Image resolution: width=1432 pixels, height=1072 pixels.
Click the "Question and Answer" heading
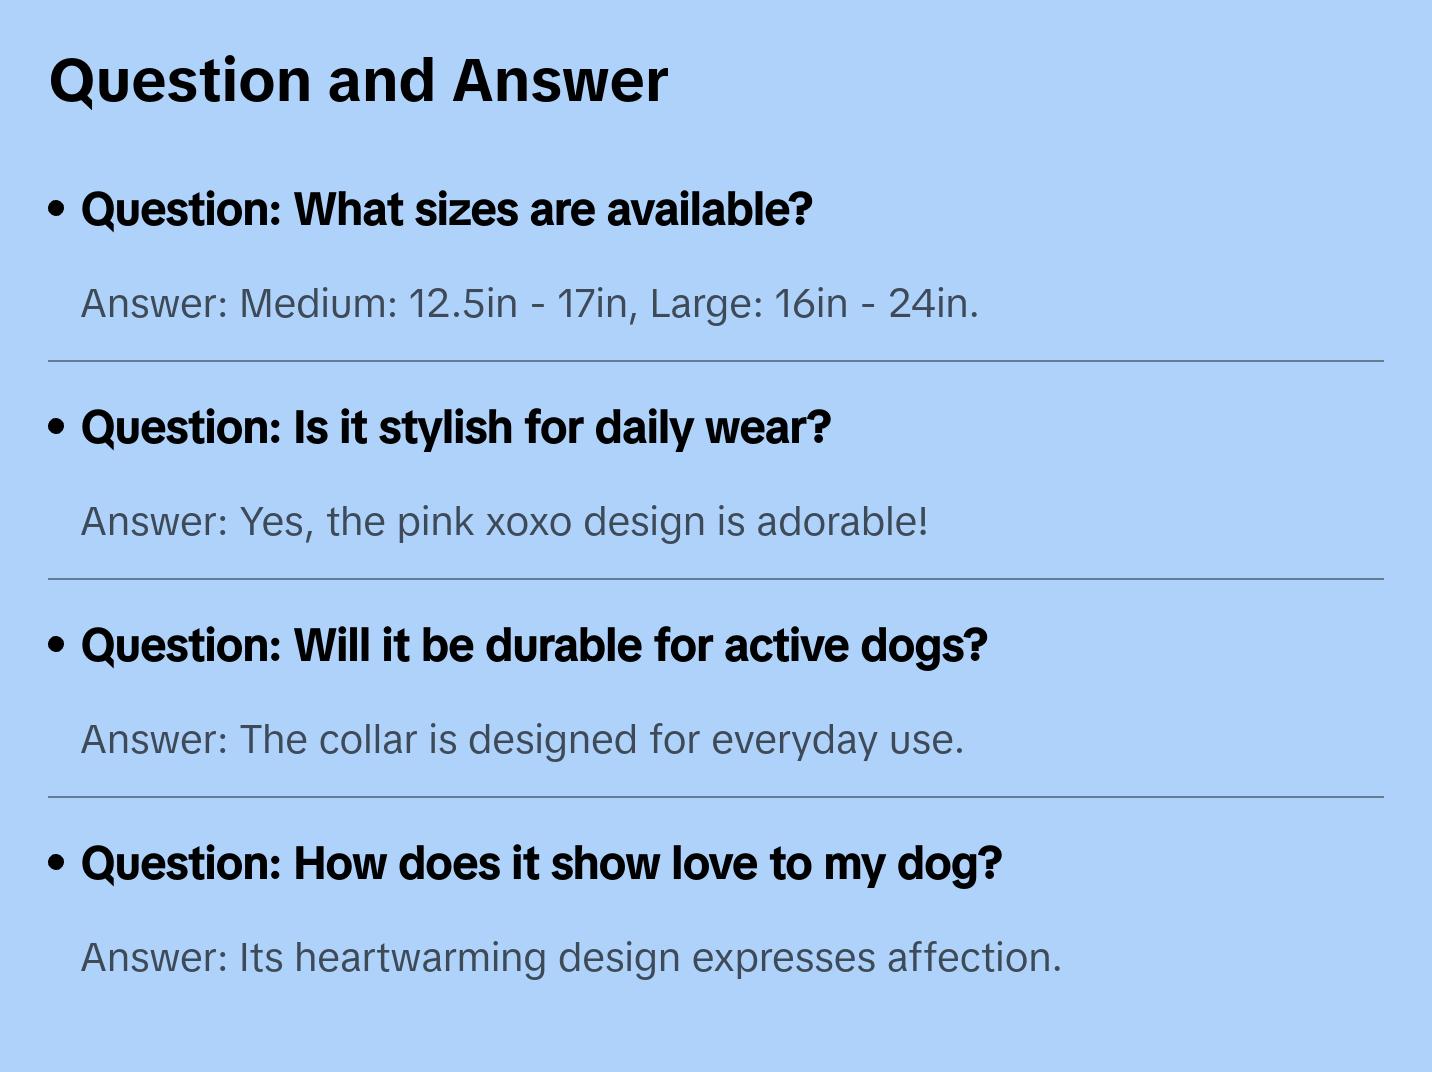coord(358,80)
